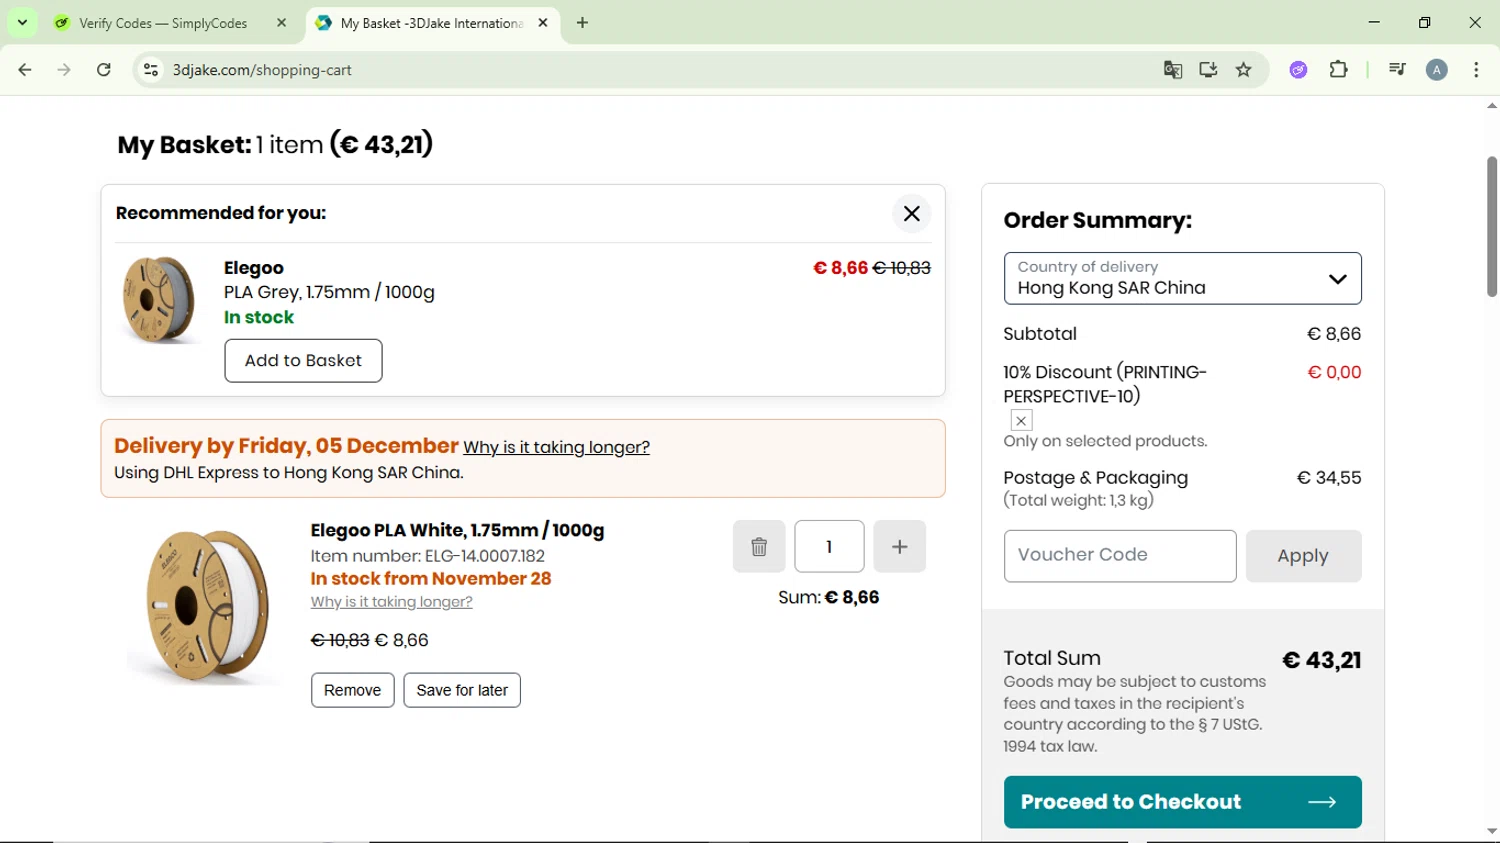Click the Voucher Code input field

point(1120,556)
